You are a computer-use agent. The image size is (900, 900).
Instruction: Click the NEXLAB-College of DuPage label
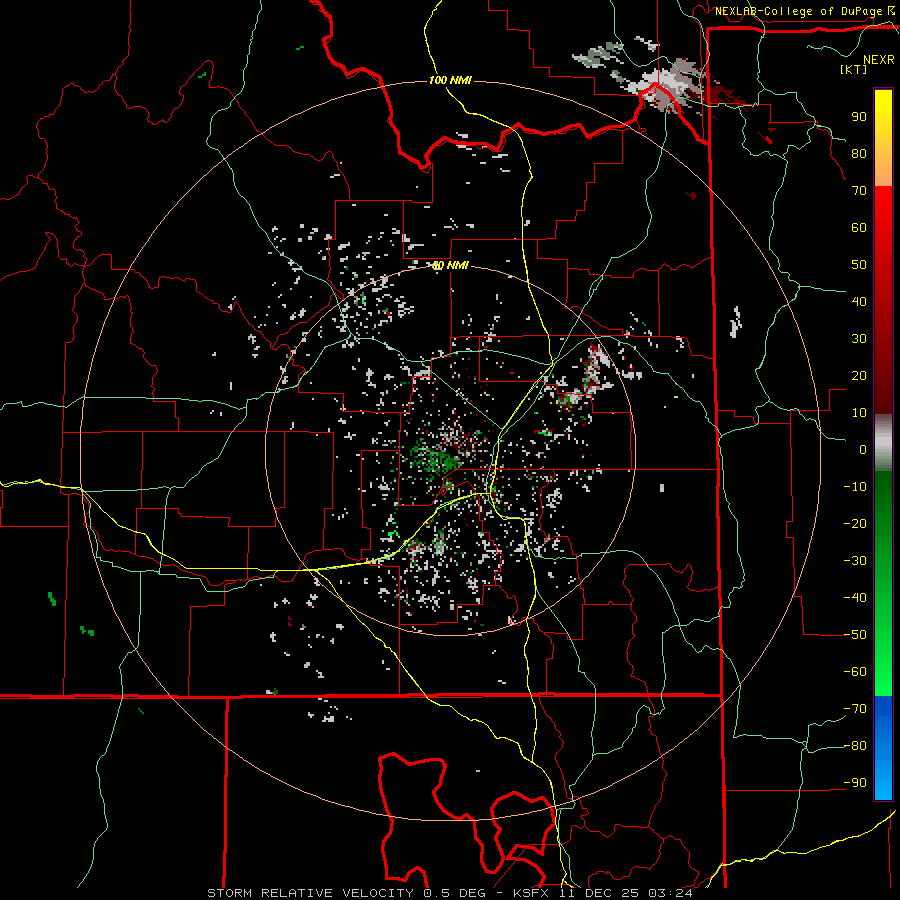(x=798, y=11)
